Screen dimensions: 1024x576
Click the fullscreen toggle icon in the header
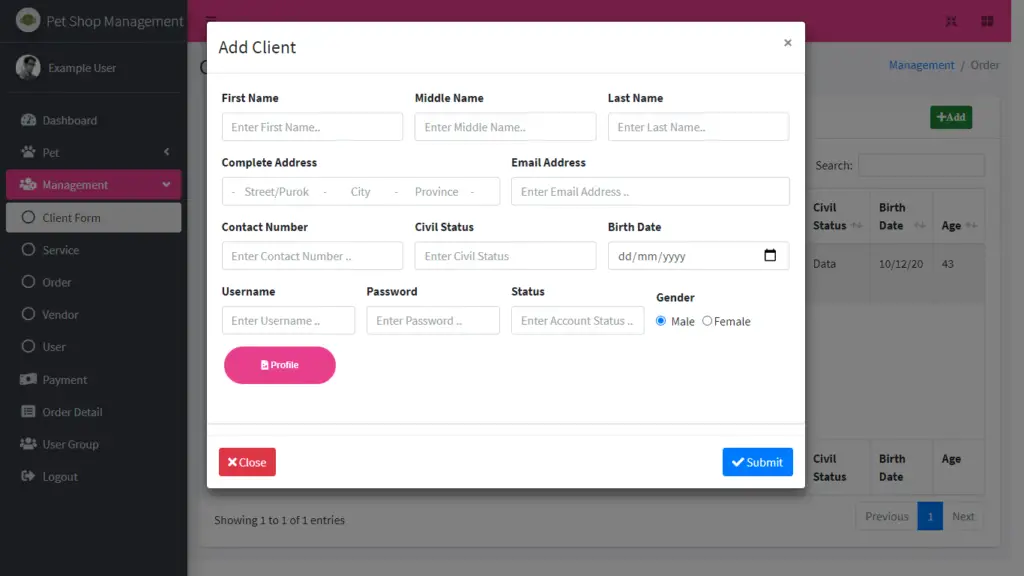[951, 20]
